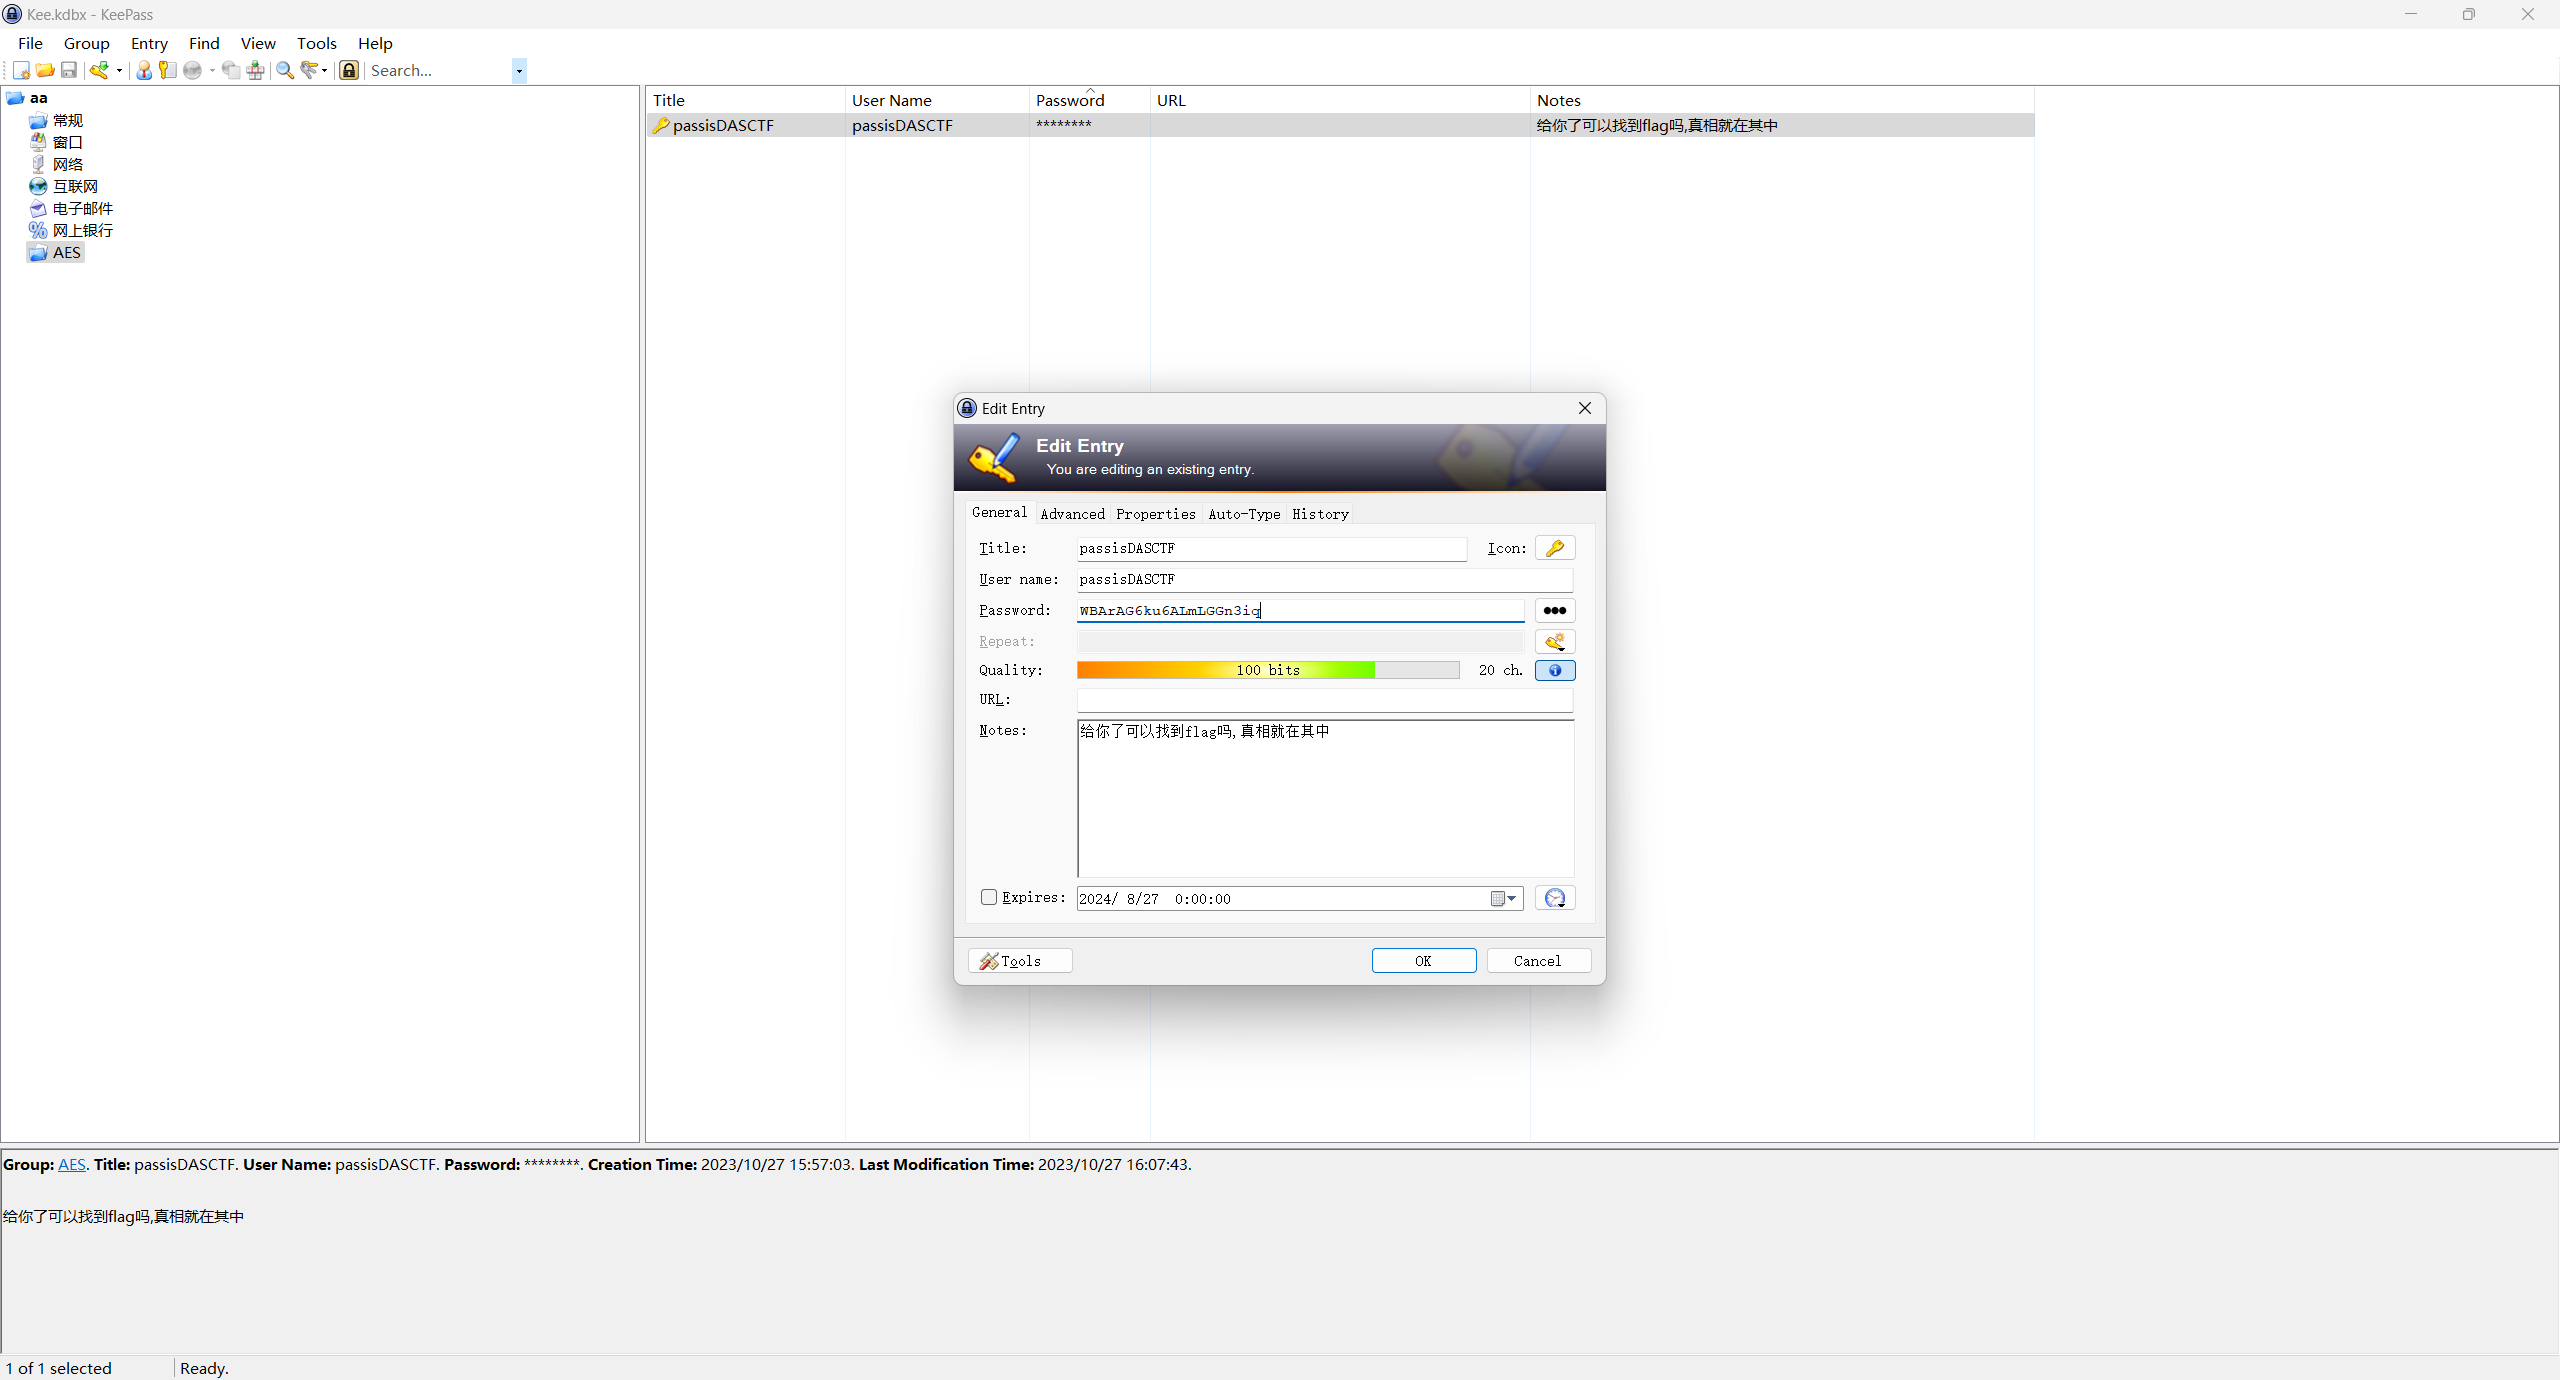Screen dimensions: 2560x1380
Task: Click the OK button
Action: [1423, 960]
